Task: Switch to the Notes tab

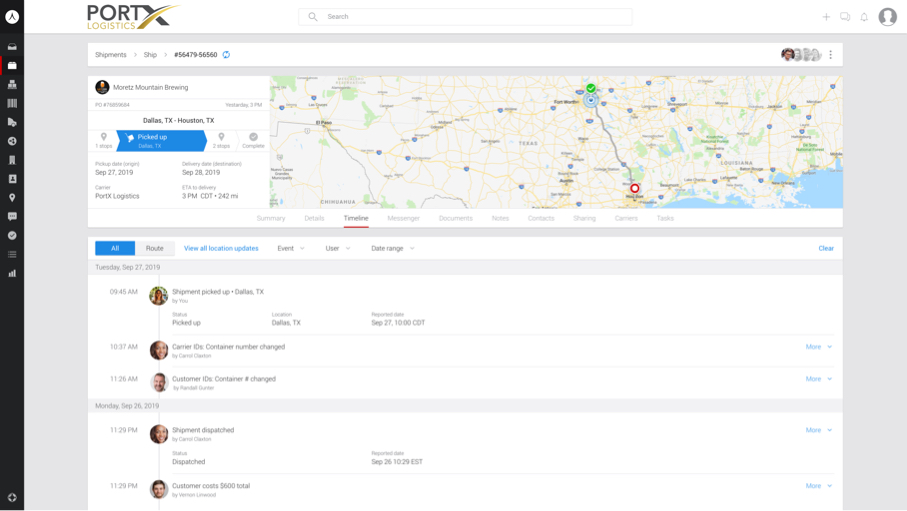Action: 500,218
